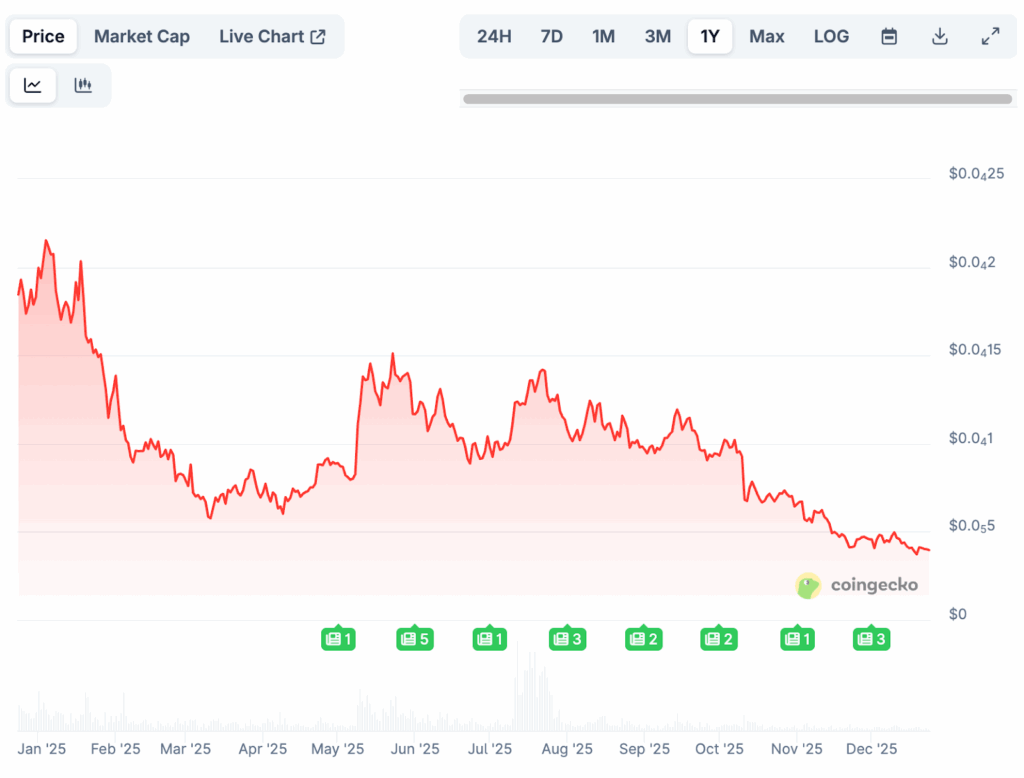Choose the Max time range
Image resolution: width=1024 pixels, height=778 pixels.
(x=766, y=36)
